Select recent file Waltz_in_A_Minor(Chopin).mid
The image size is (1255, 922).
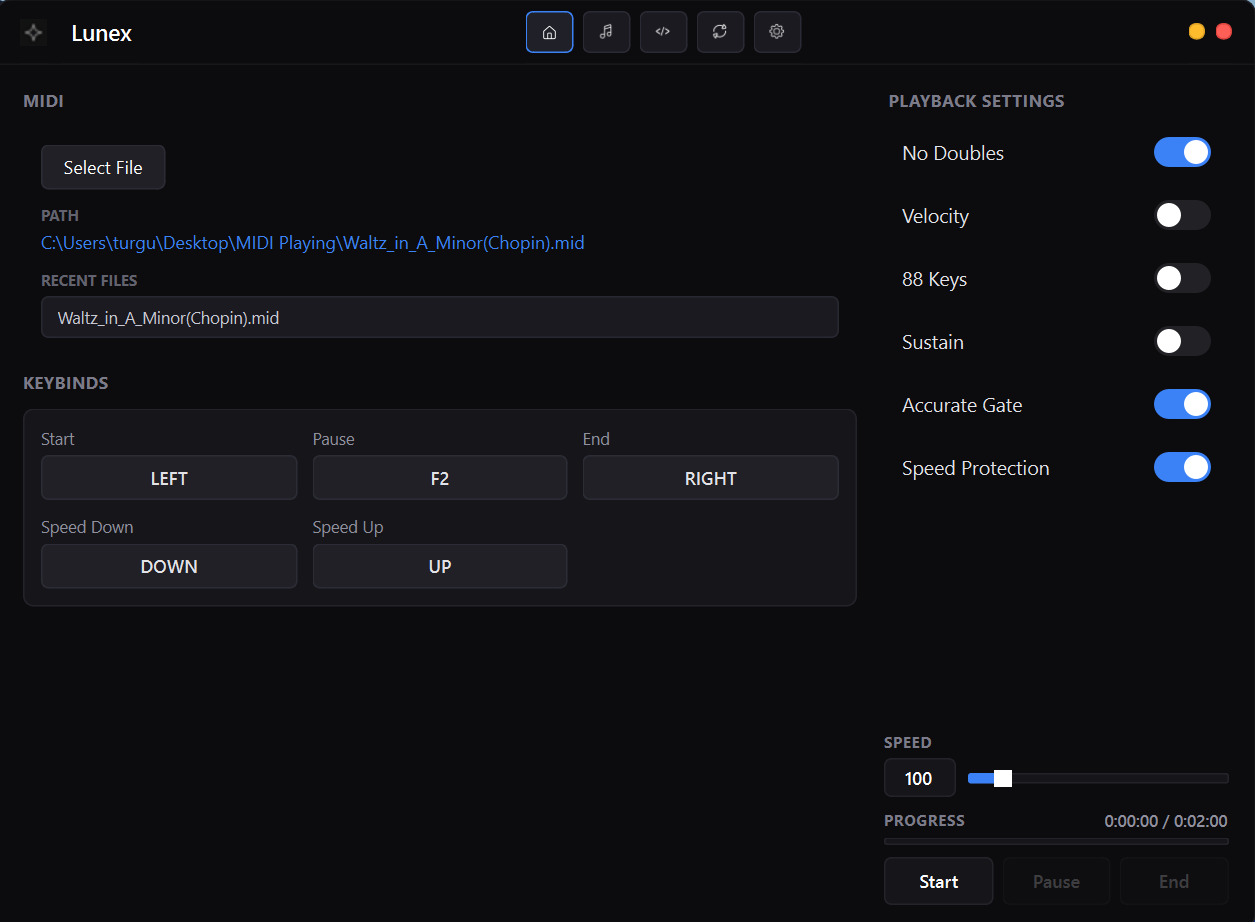(x=439, y=317)
